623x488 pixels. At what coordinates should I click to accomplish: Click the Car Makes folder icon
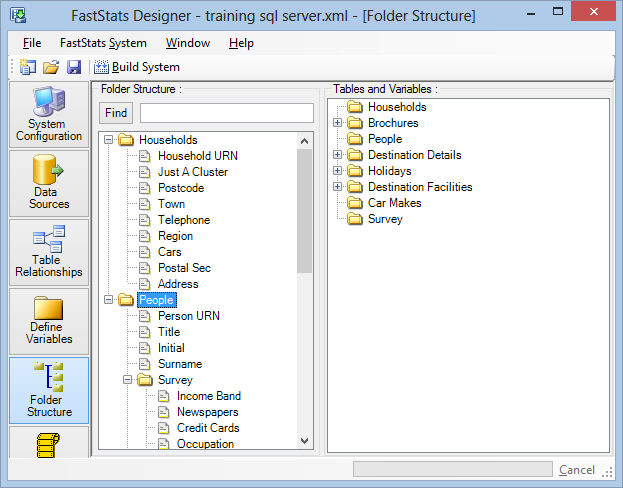(x=354, y=203)
